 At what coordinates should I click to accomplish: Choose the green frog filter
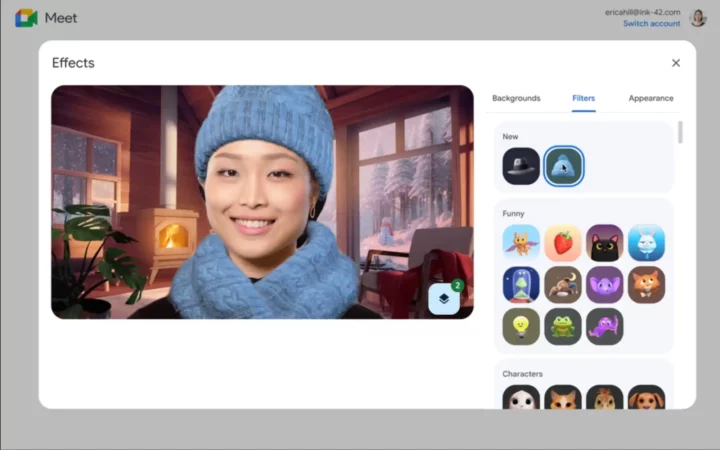pyautogui.click(x=563, y=326)
